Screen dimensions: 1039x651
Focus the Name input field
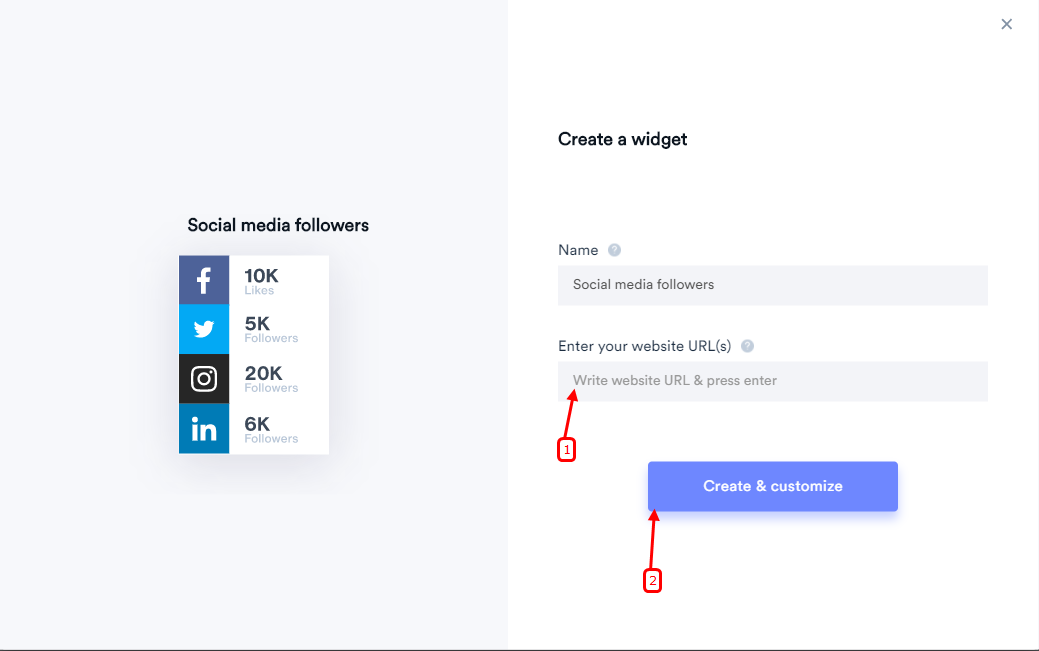[773, 285]
